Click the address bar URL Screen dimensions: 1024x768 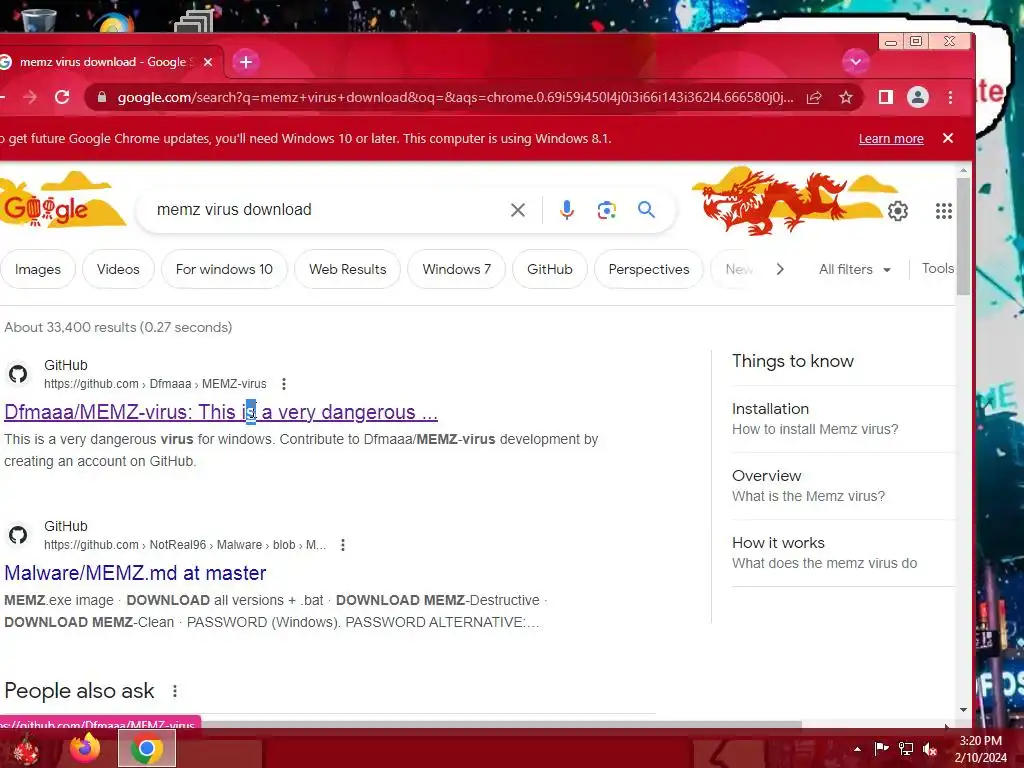[x=455, y=97]
